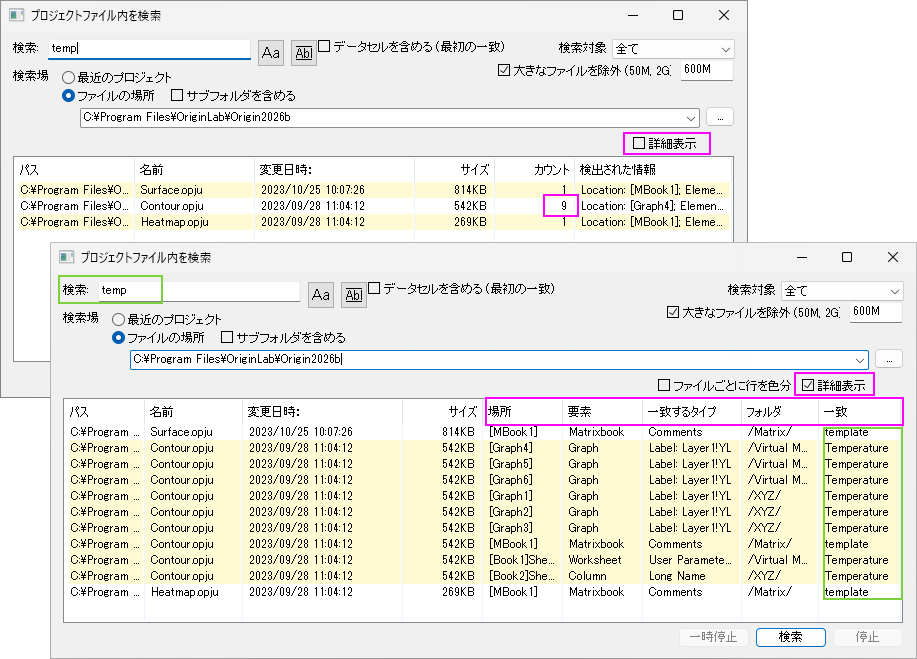
Task: Enable データセルを含める checkbox in front window
Action: pyautogui.click(x=374, y=288)
